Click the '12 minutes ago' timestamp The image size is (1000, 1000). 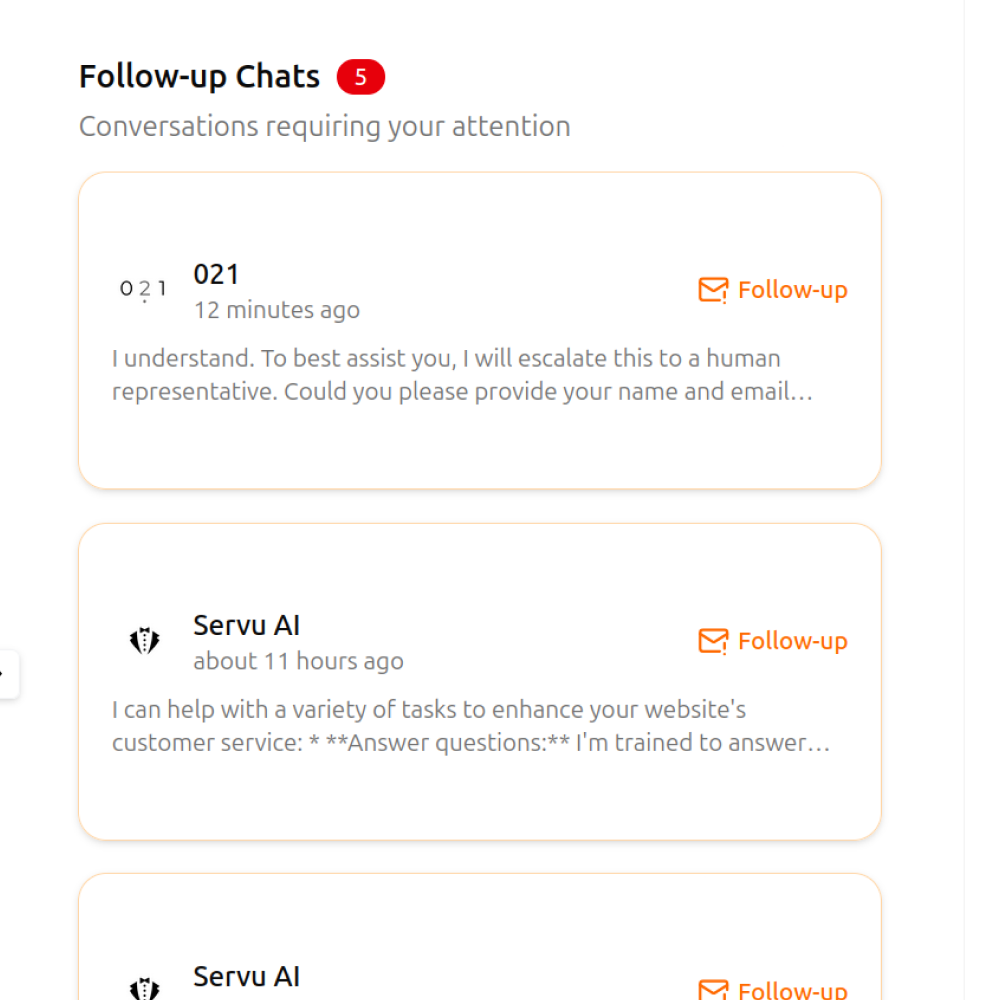276,310
